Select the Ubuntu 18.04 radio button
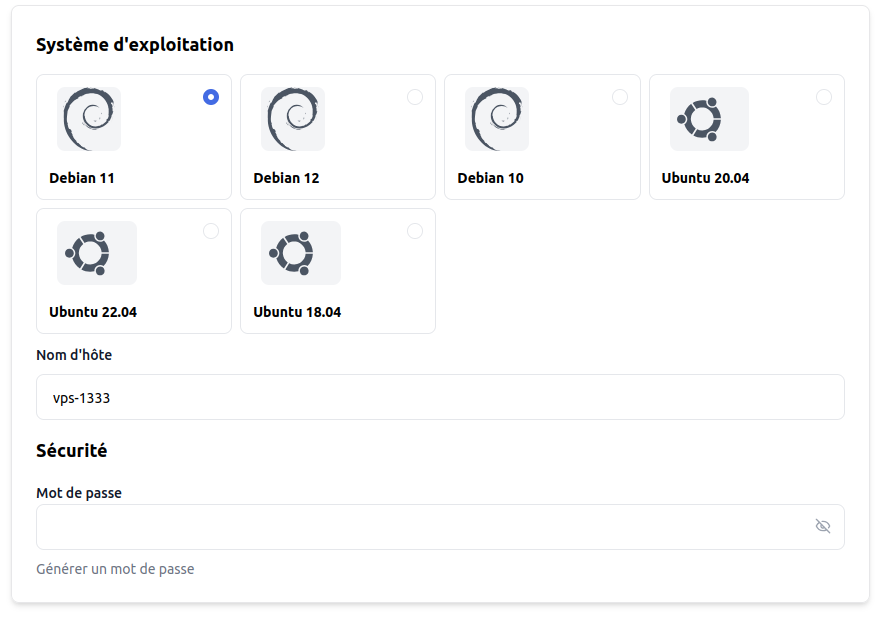Screen dimensions: 878x633 415,231
